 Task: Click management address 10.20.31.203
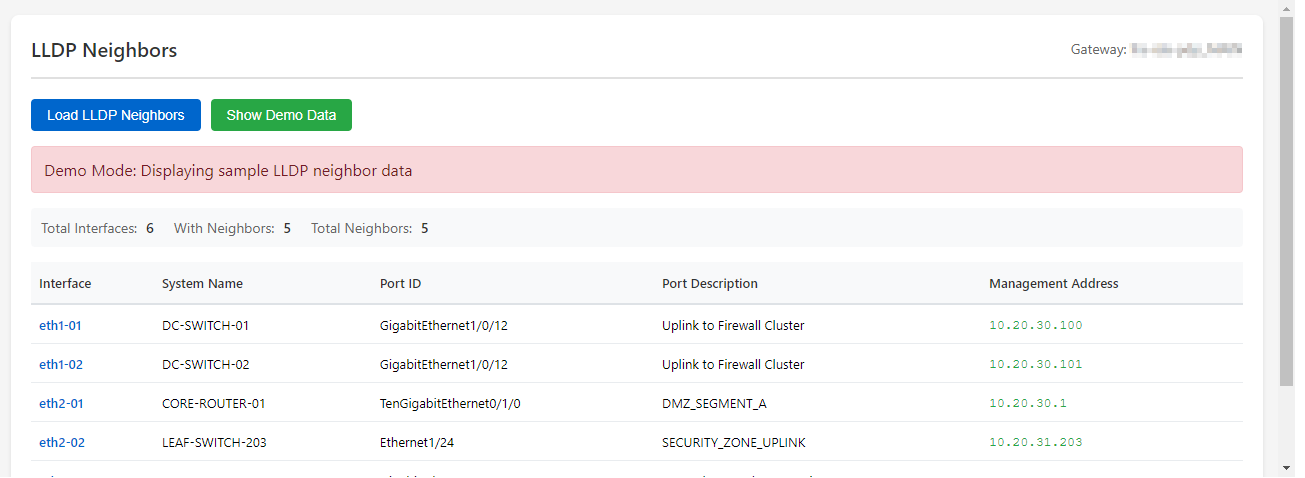pos(1035,442)
